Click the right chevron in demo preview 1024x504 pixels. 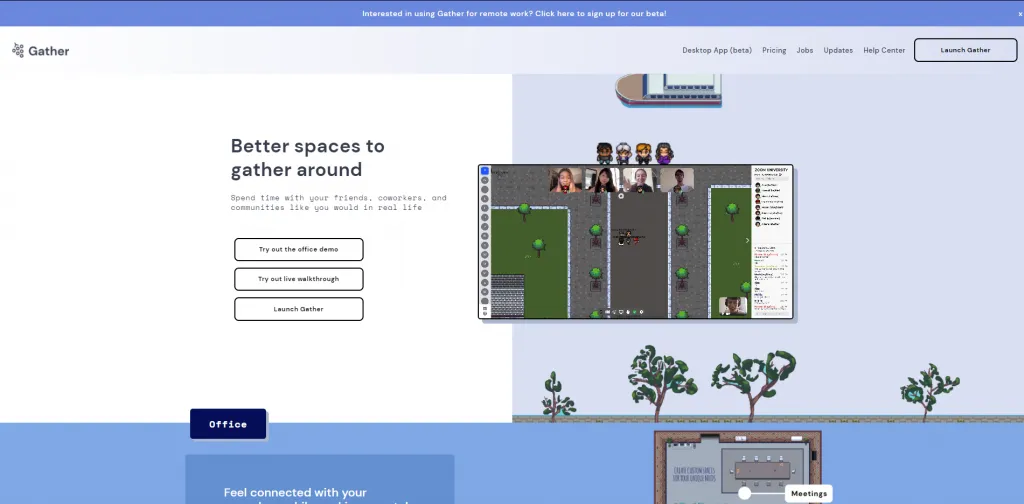pyautogui.click(x=746, y=240)
